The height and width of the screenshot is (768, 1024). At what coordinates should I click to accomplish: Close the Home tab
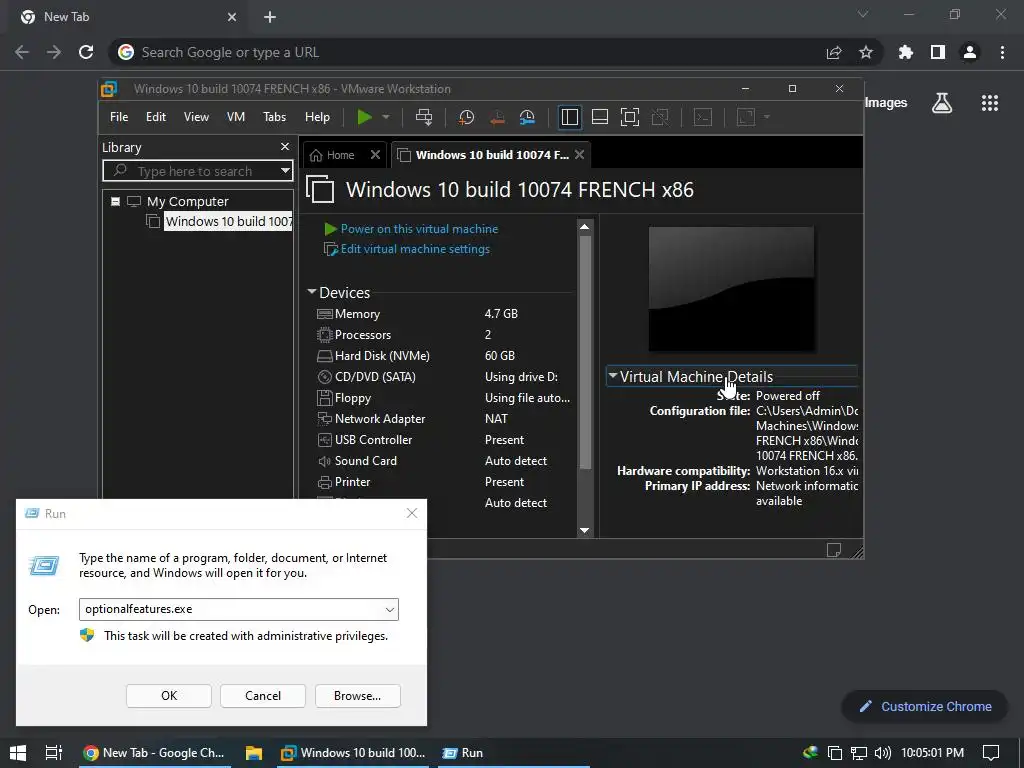click(x=375, y=155)
